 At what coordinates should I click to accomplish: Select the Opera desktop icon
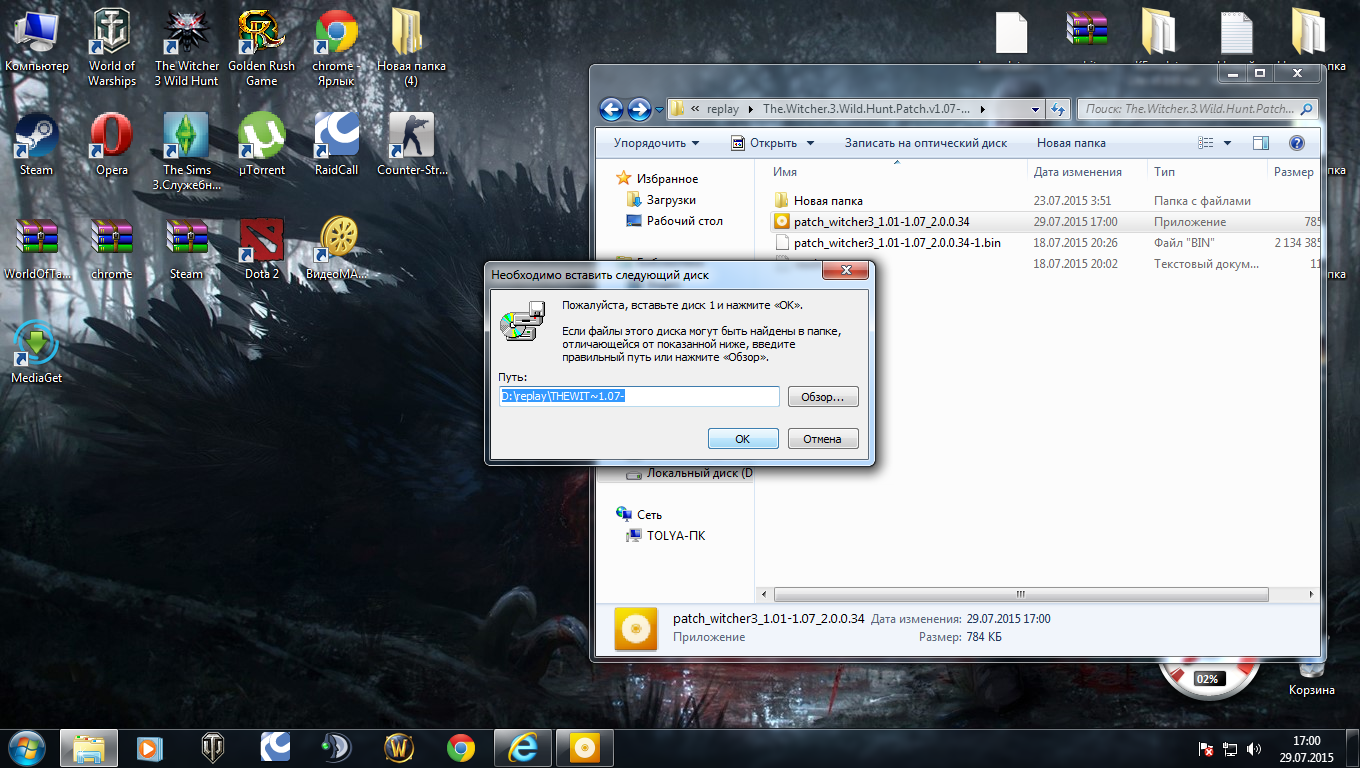click(112, 144)
